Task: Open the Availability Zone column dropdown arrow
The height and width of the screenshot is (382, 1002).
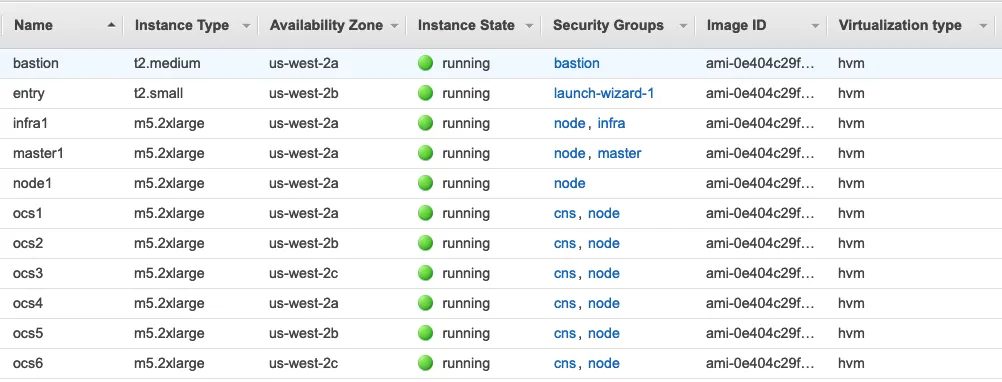Action: 394,26
